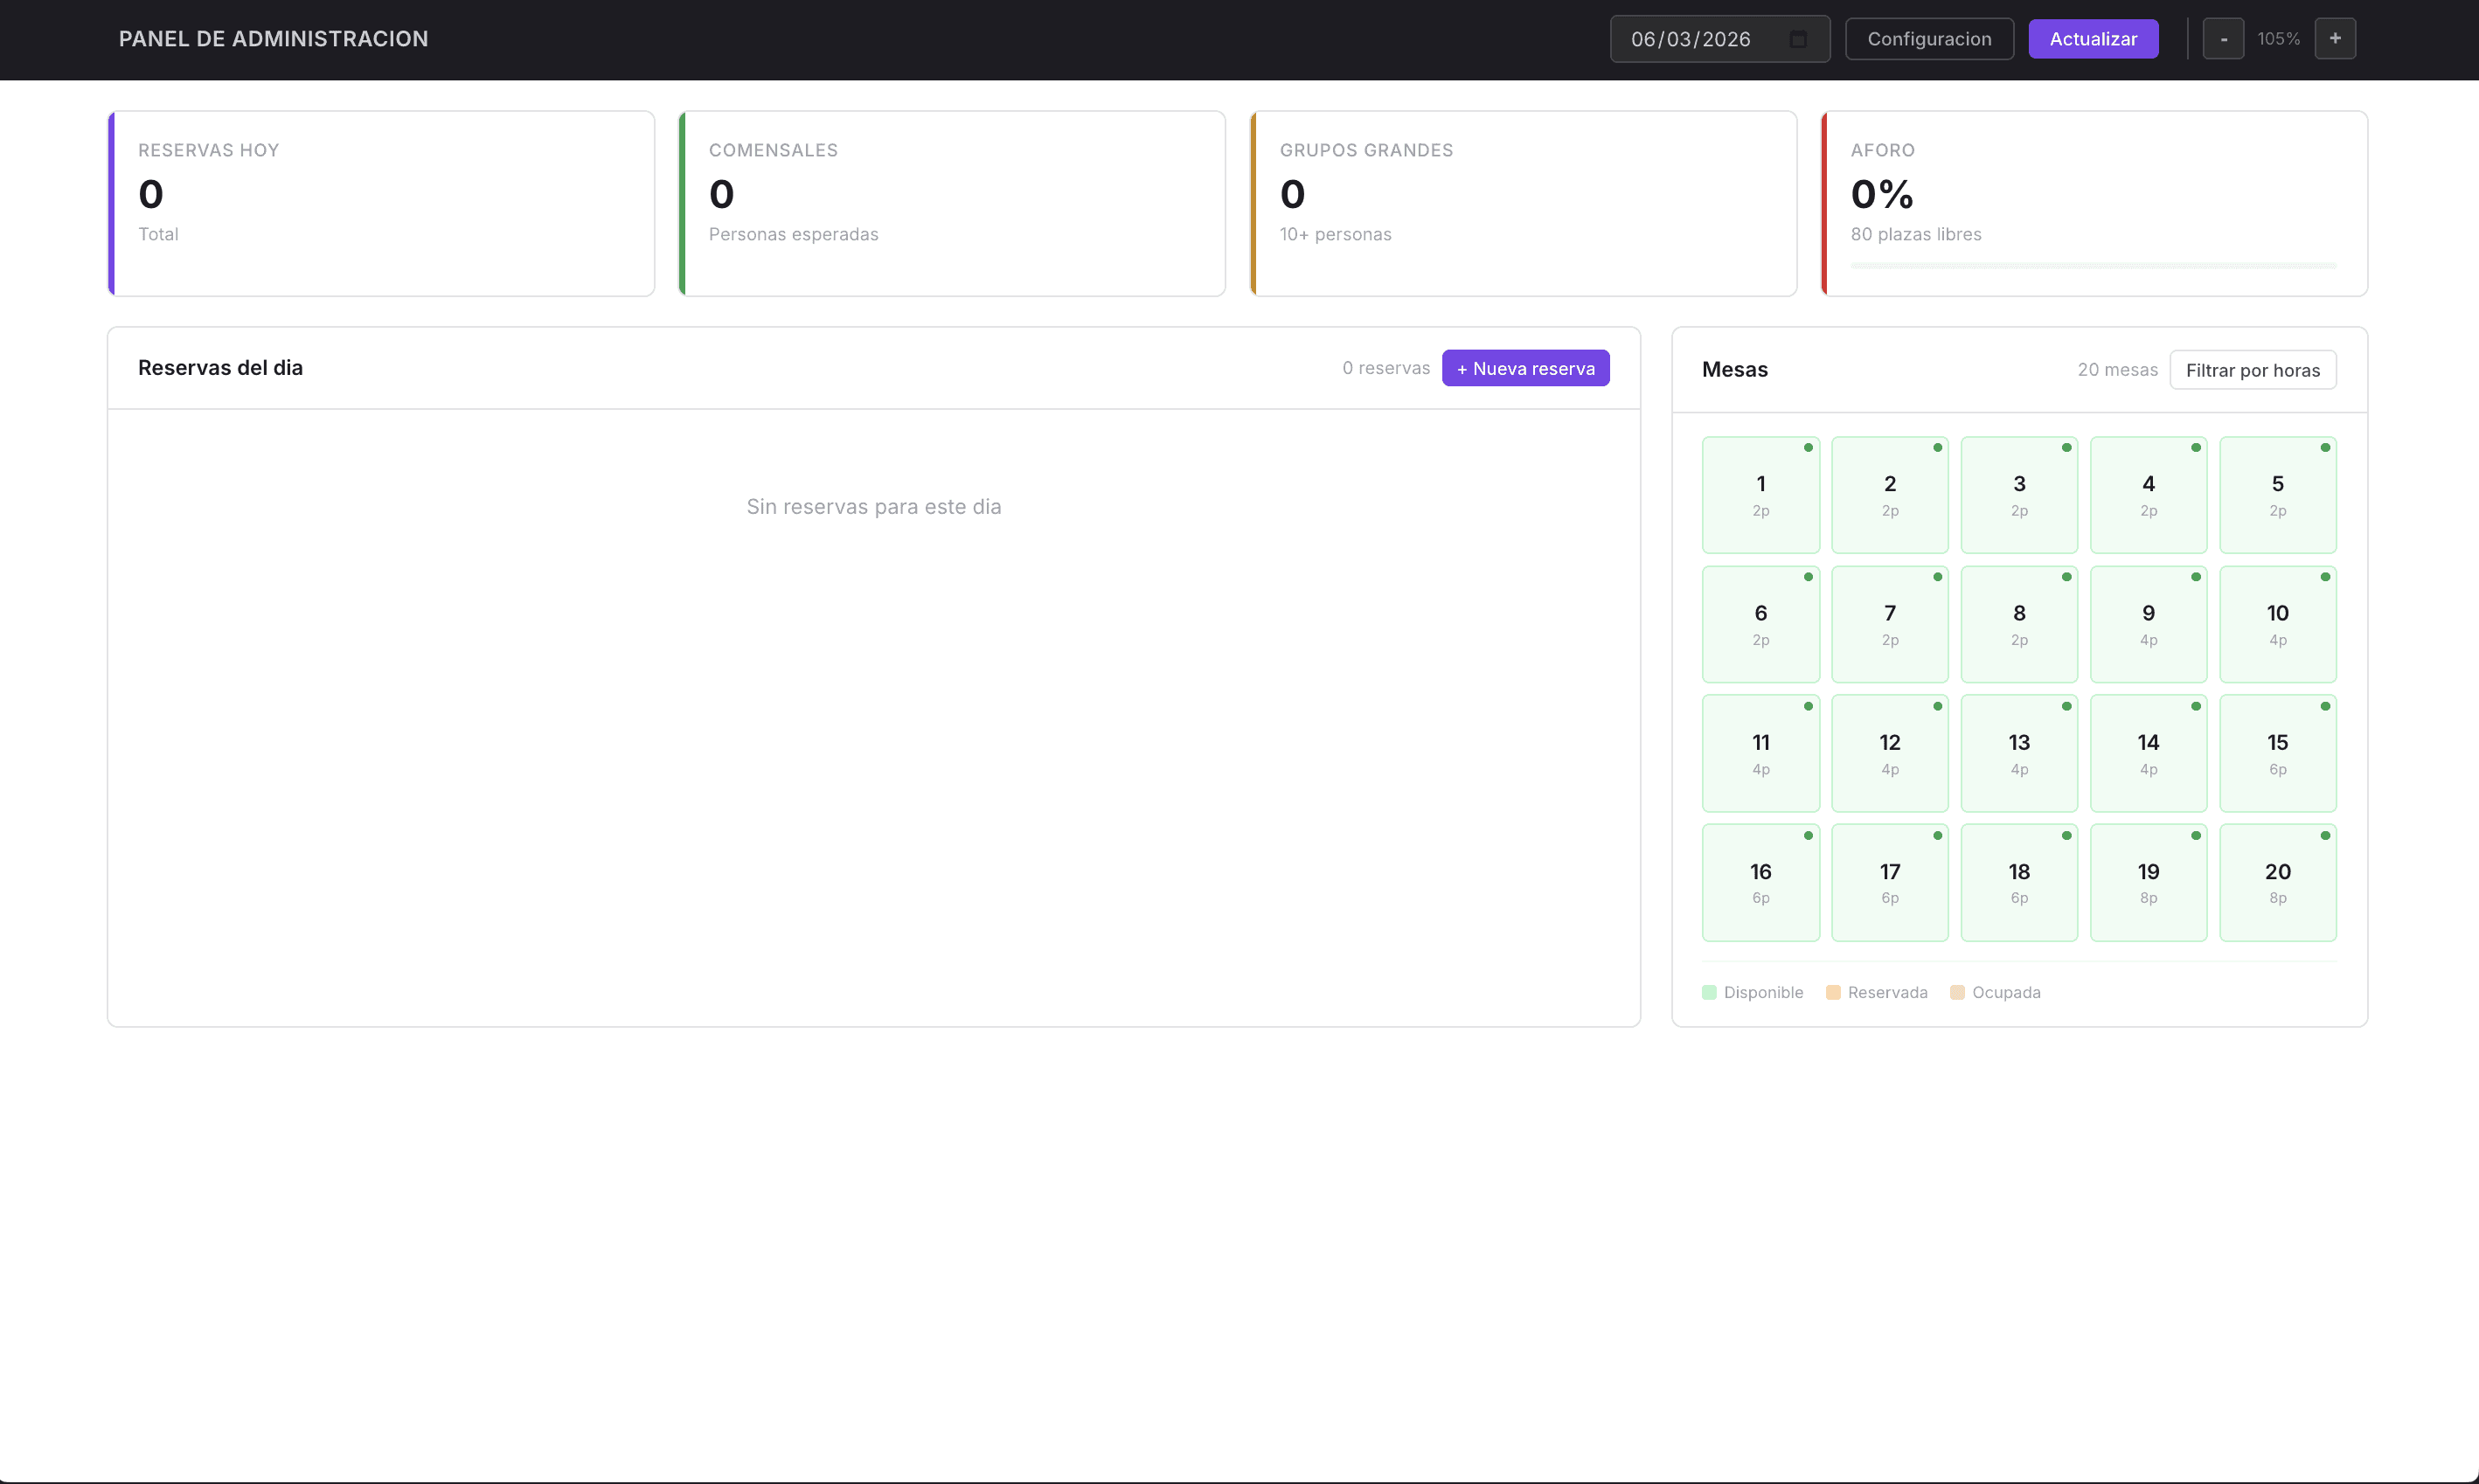
Task: Click the Disponible legend color swatch
Action: 1709,992
